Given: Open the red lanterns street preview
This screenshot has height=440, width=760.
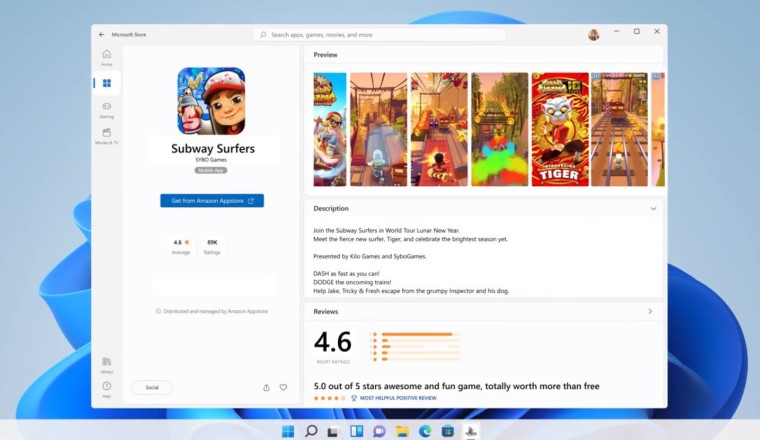Looking at the screenshot, I should click(439, 129).
